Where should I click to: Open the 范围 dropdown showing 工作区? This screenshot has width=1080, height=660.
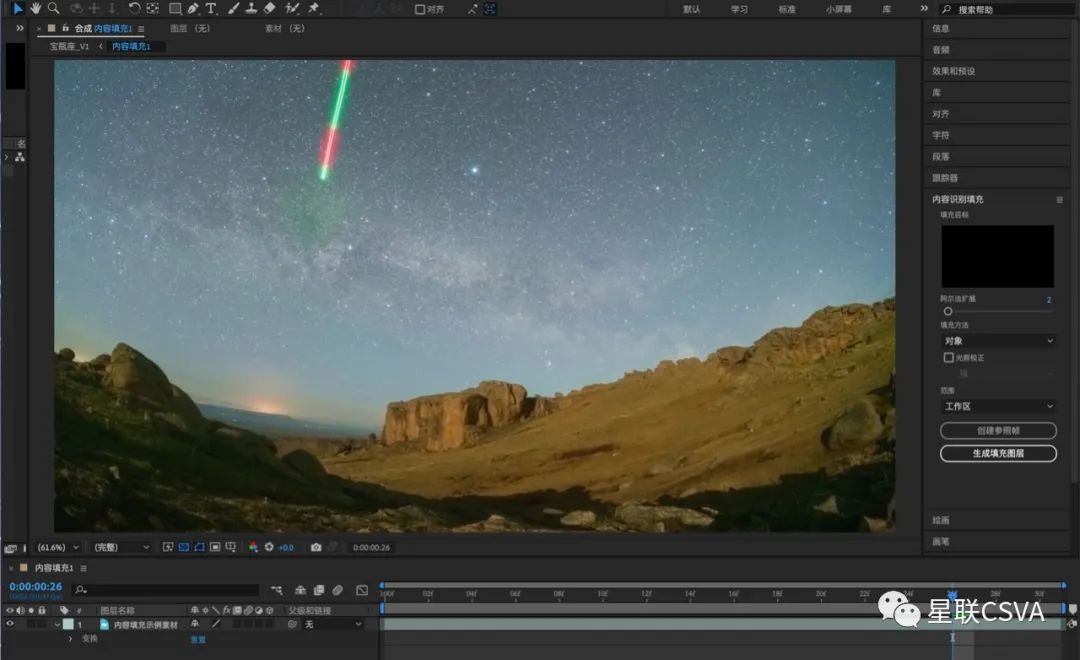pyautogui.click(x=998, y=407)
